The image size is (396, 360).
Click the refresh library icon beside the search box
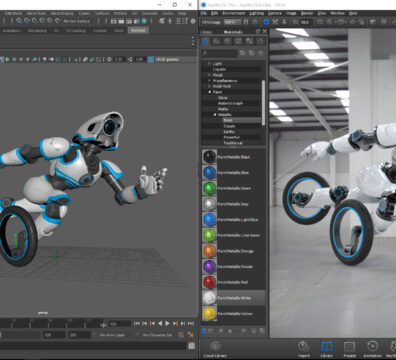pos(261,53)
